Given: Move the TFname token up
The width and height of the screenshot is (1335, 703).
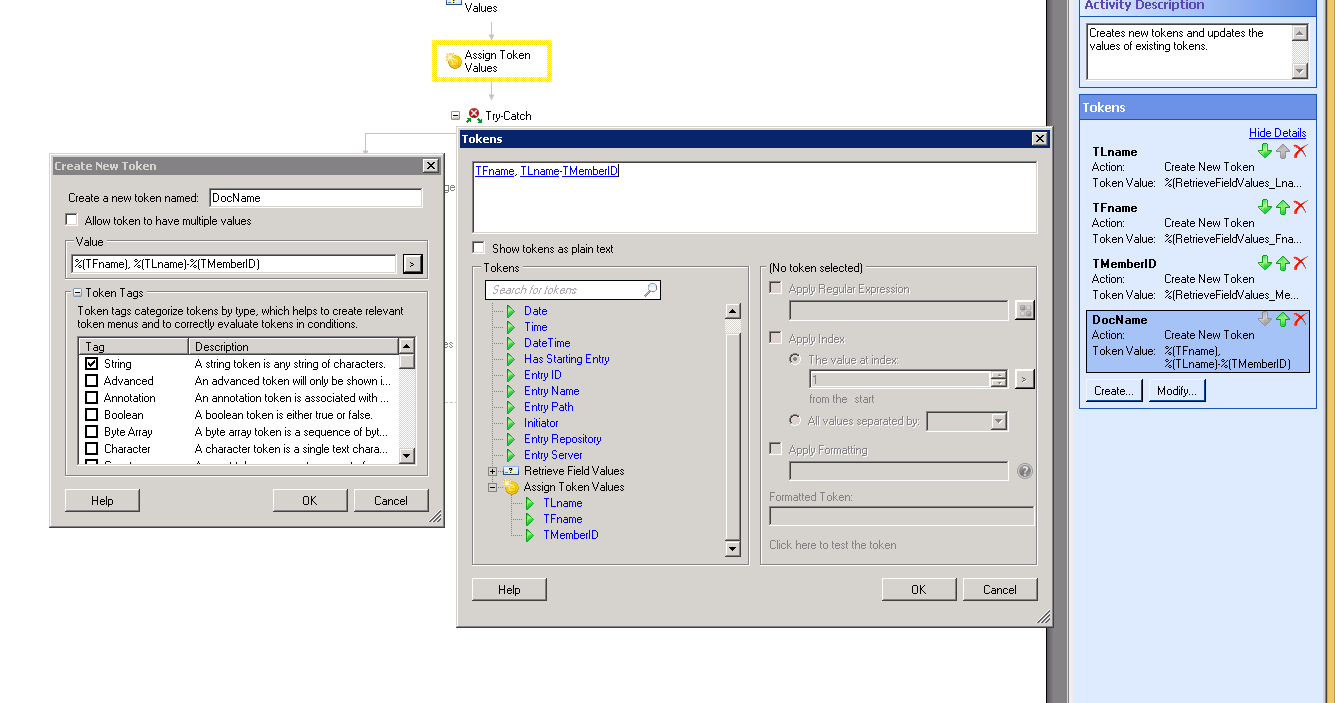Looking at the screenshot, I should (1283, 207).
